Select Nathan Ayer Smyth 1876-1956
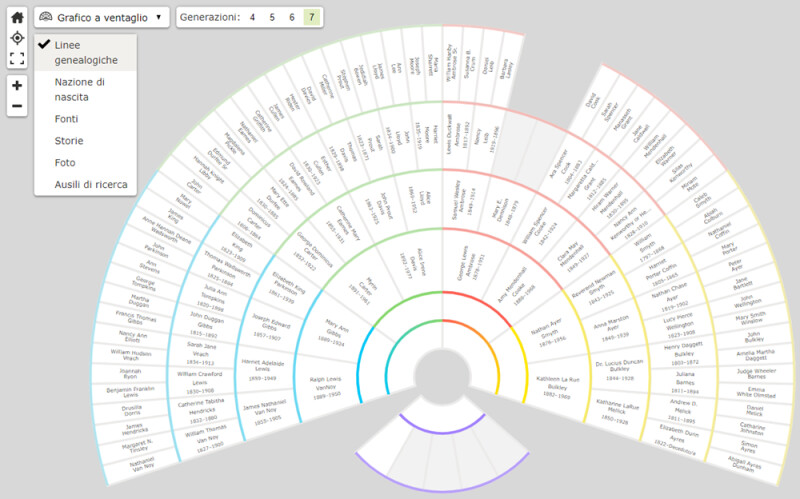The width and height of the screenshot is (800, 499). (x=548, y=332)
